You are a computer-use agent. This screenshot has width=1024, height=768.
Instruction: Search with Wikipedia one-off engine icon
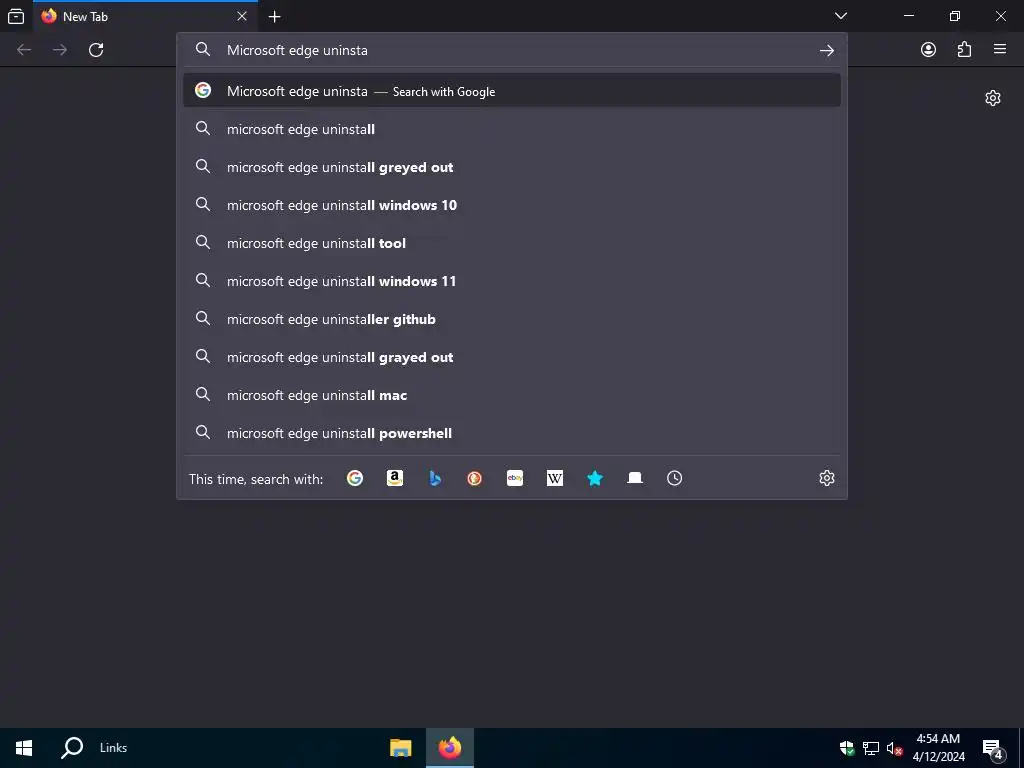coord(554,478)
